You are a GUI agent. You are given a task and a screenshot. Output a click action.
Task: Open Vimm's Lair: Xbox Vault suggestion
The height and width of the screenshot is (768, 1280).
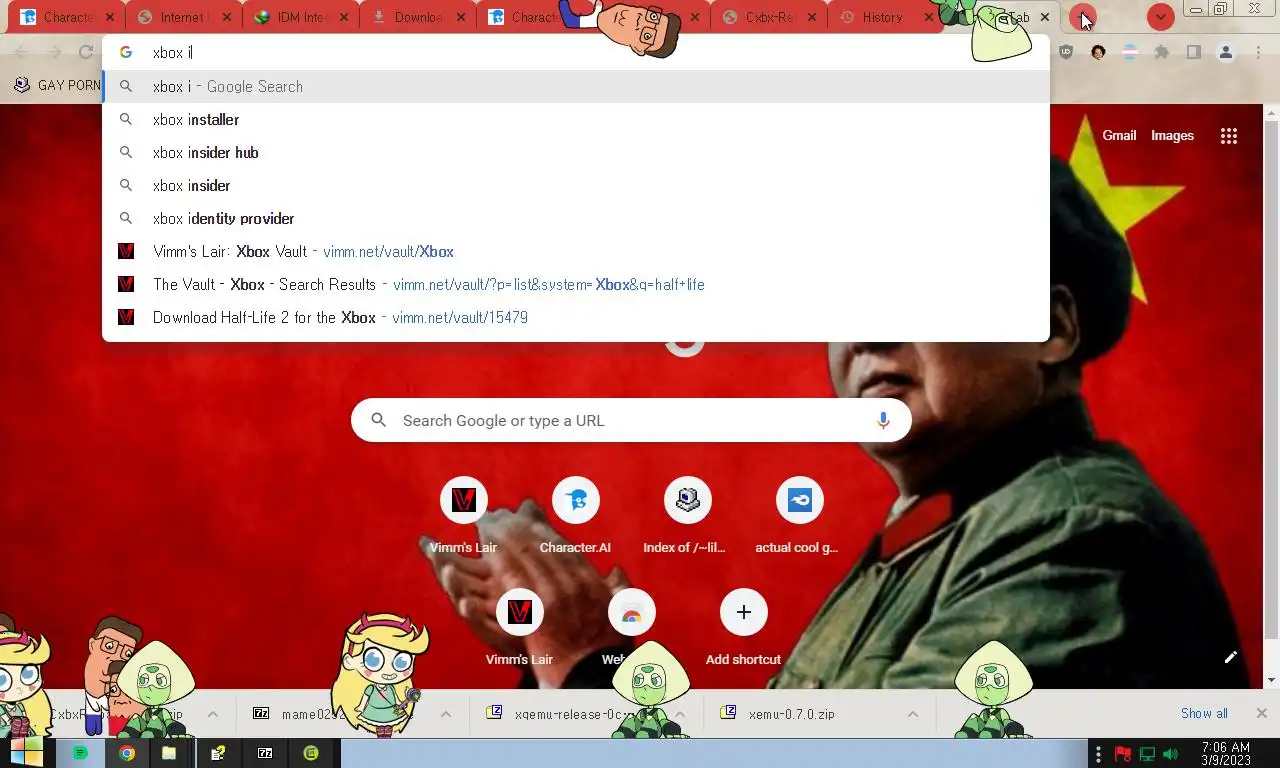pos(576,251)
